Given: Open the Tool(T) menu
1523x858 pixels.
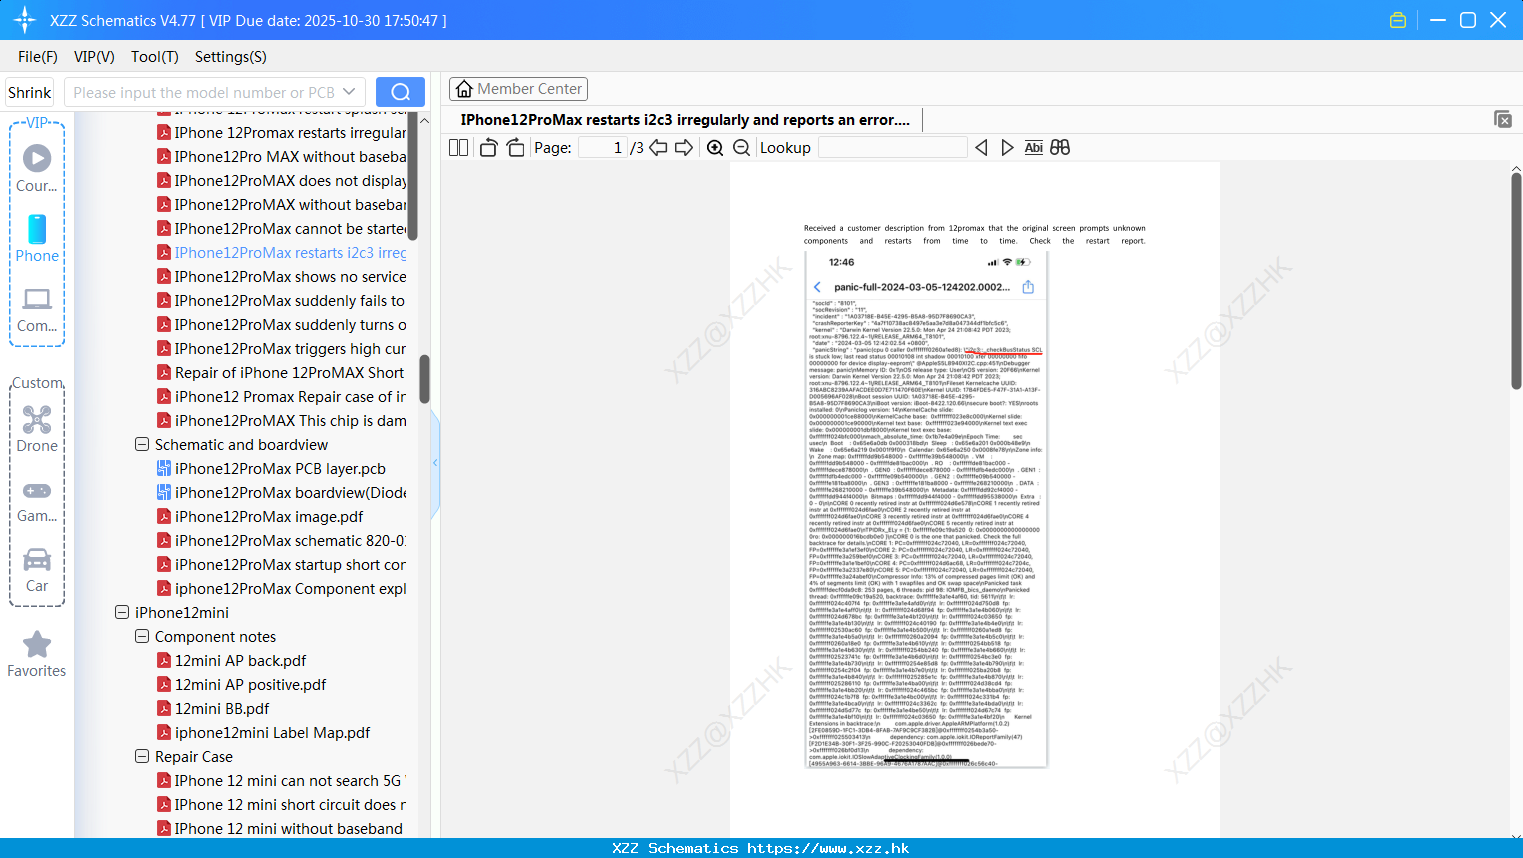Looking at the screenshot, I should pos(155,57).
